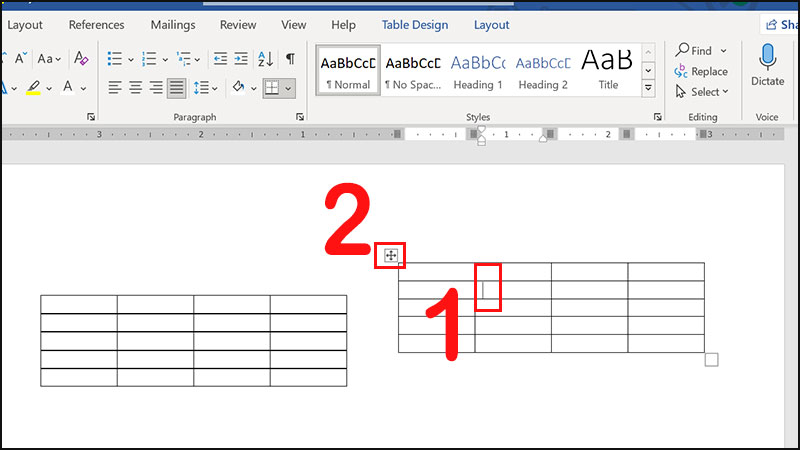Image resolution: width=800 pixels, height=450 pixels.
Task: Click the yellow text highlight color button
Action: [33, 88]
